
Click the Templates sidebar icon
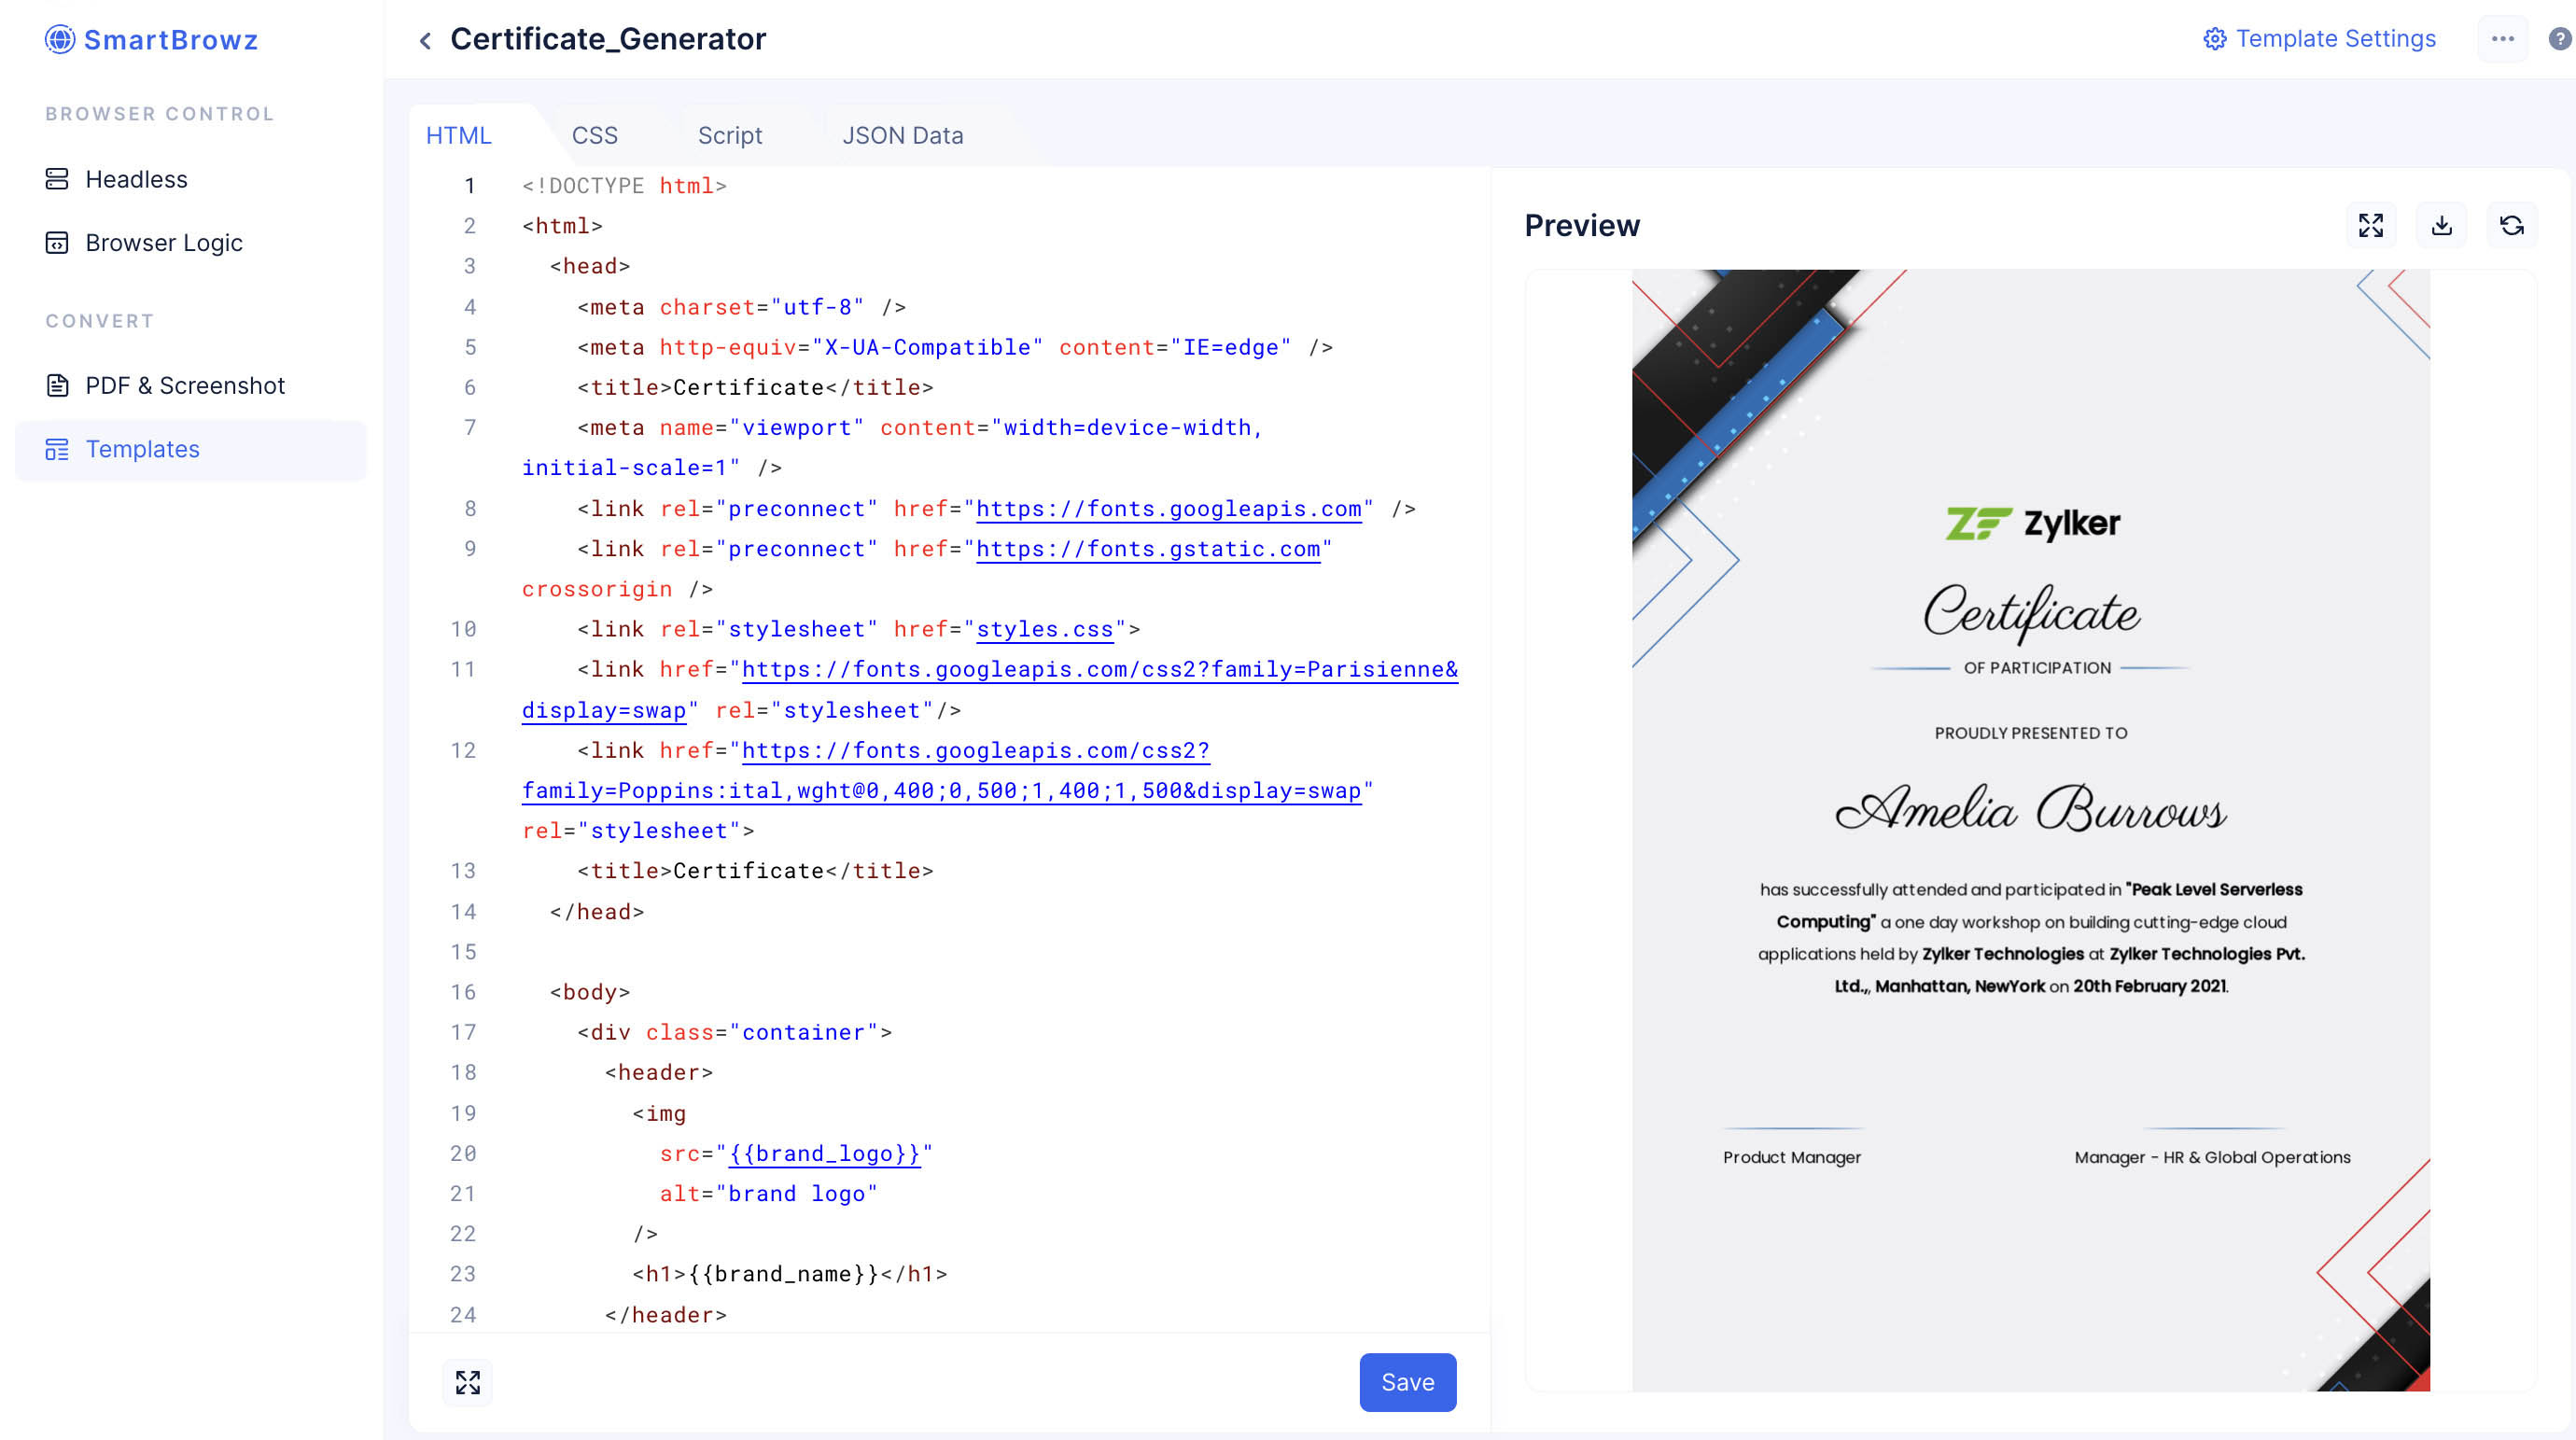(x=57, y=449)
